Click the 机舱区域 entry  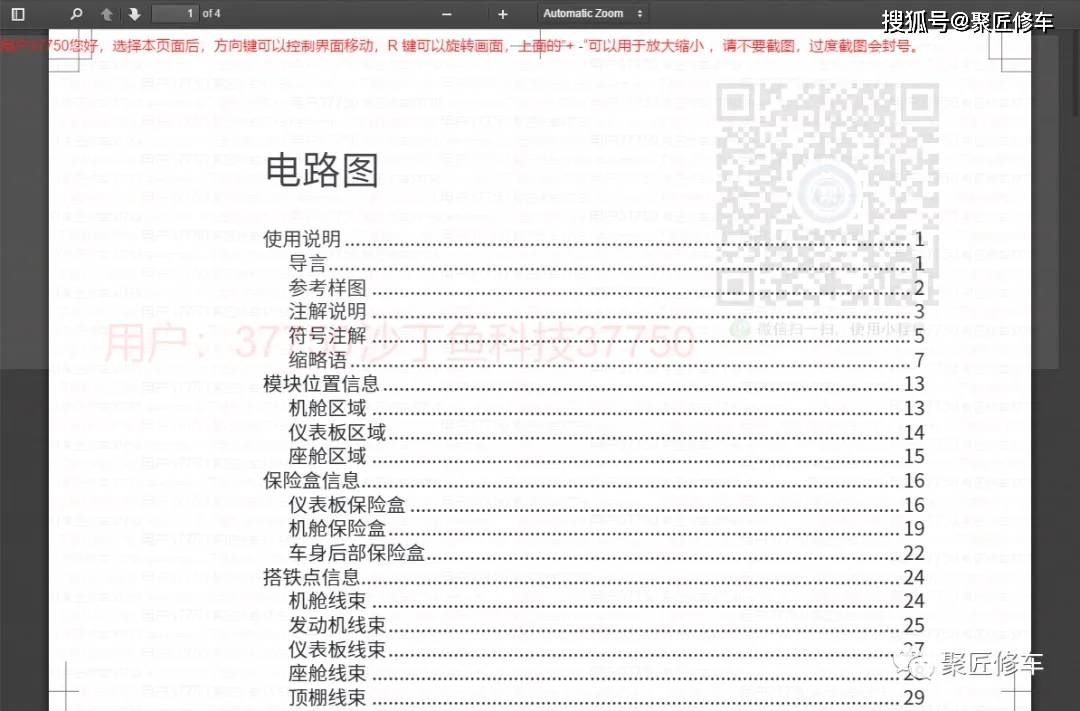[x=607, y=408]
